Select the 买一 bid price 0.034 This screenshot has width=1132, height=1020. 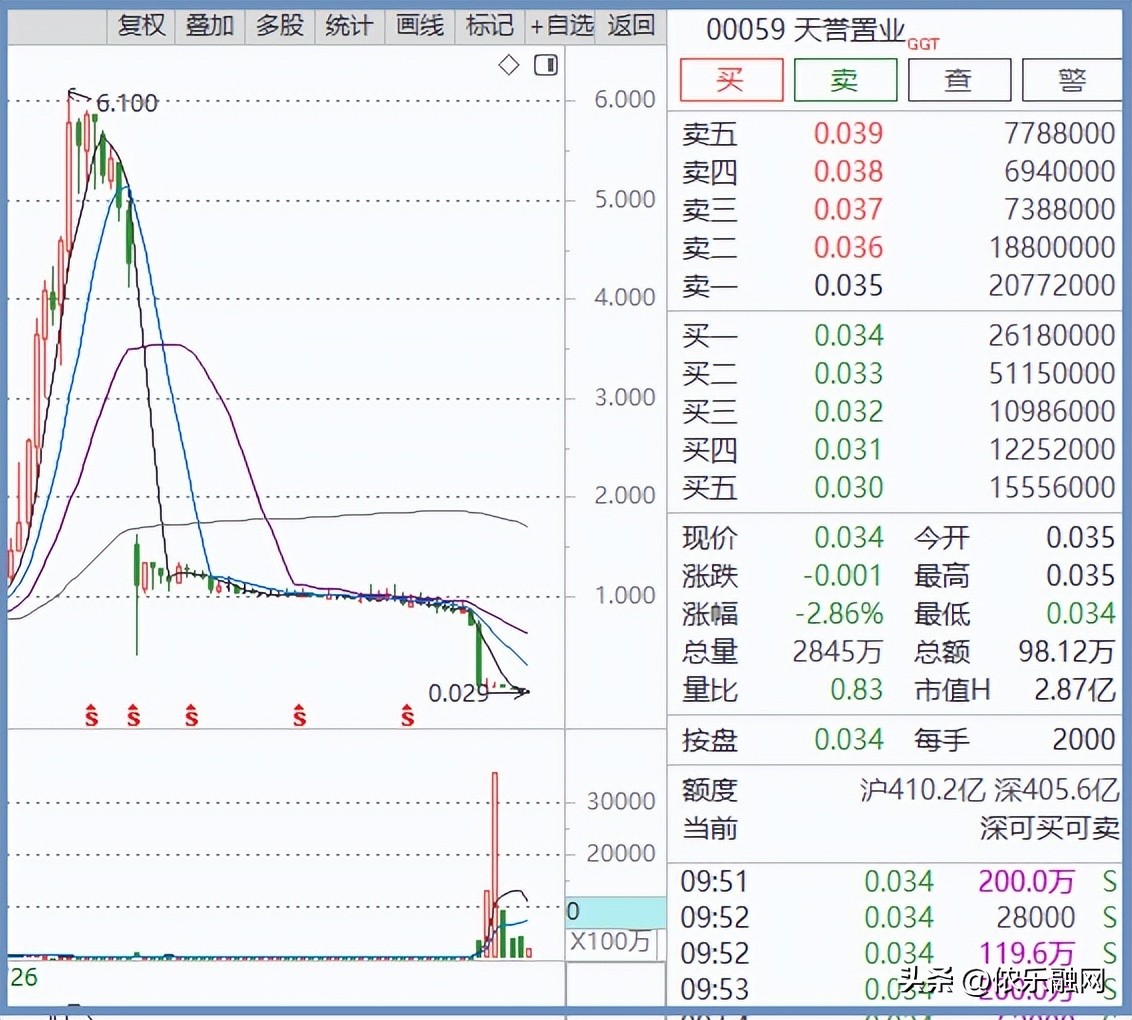(848, 336)
